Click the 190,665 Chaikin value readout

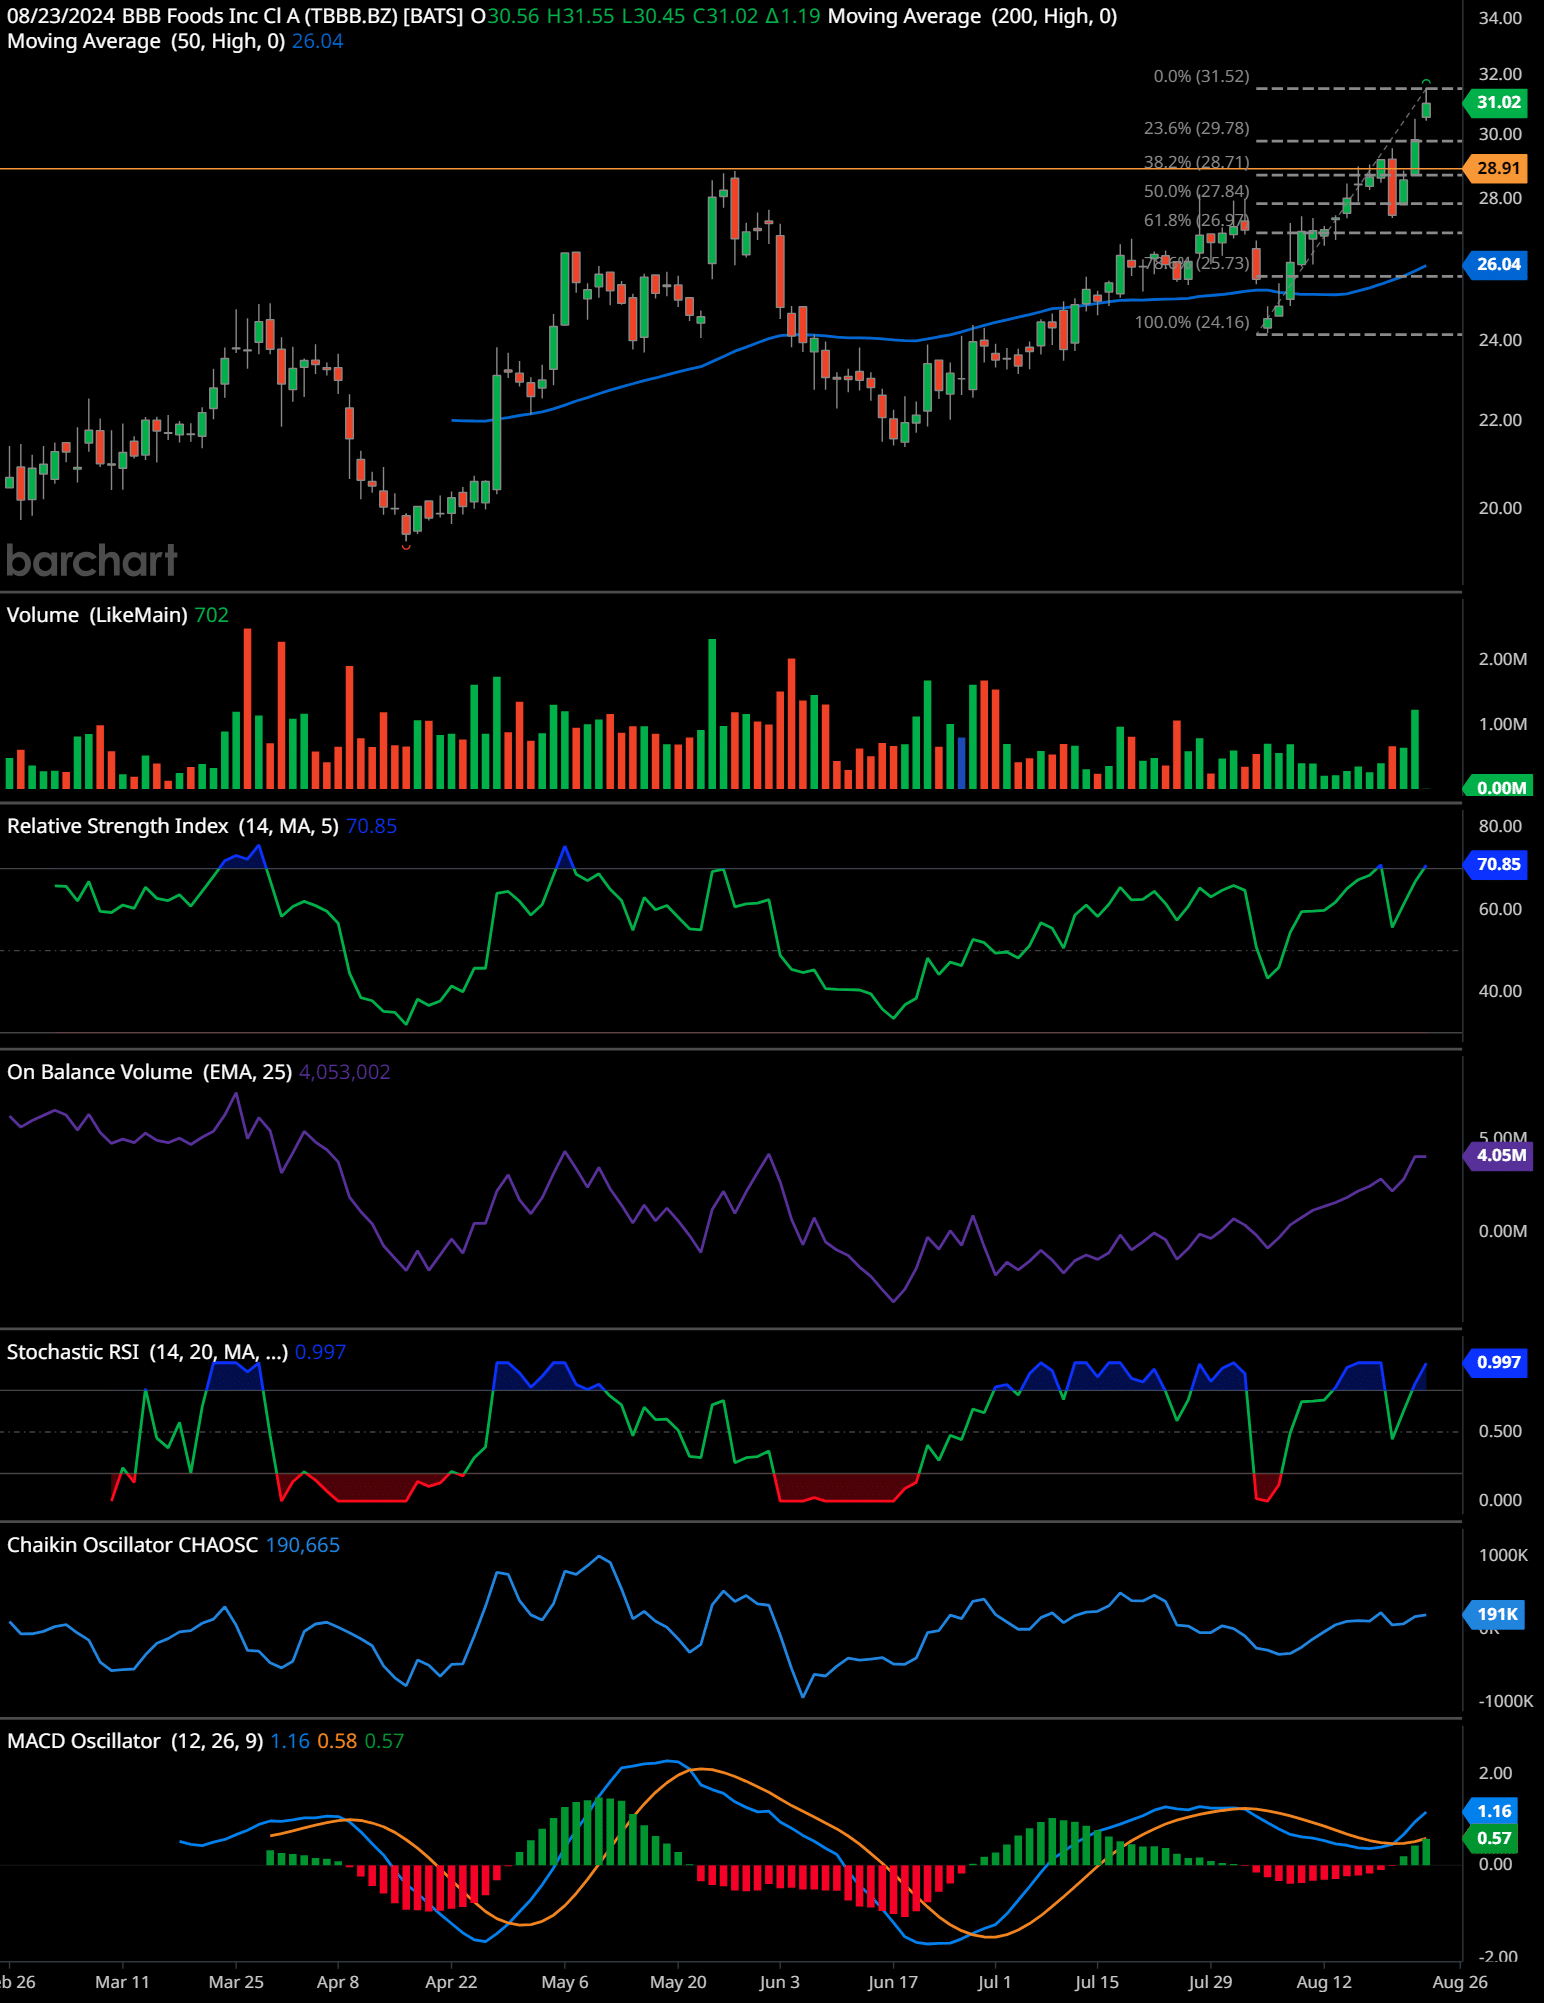(302, 1545)
